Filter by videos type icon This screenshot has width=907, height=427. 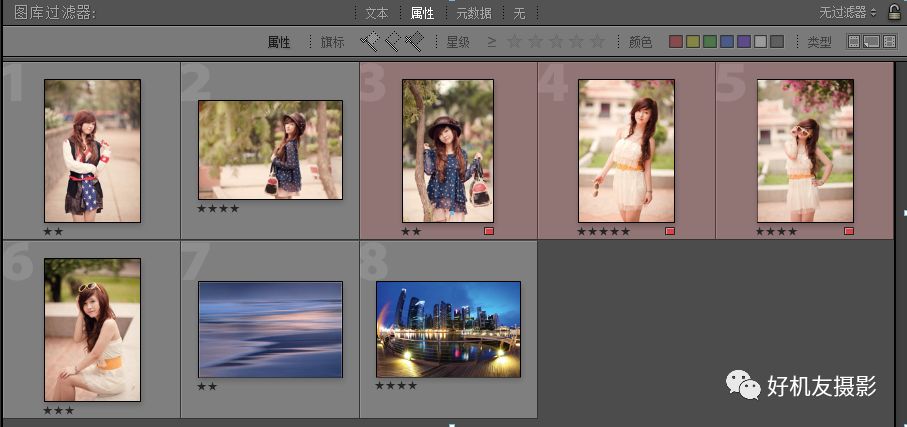889,42
